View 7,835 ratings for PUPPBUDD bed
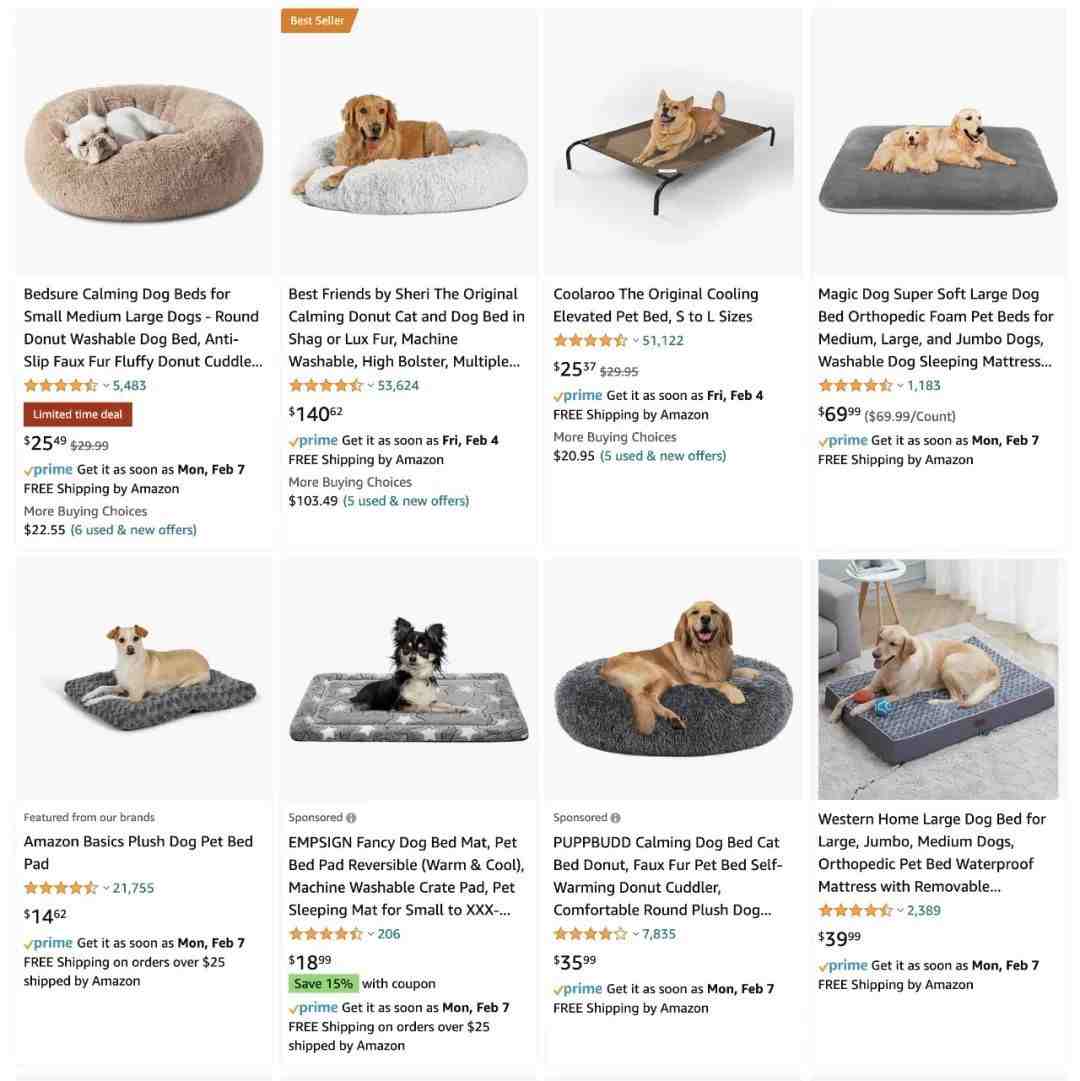Screen dimensions: 1080x1081 point(659,934)
